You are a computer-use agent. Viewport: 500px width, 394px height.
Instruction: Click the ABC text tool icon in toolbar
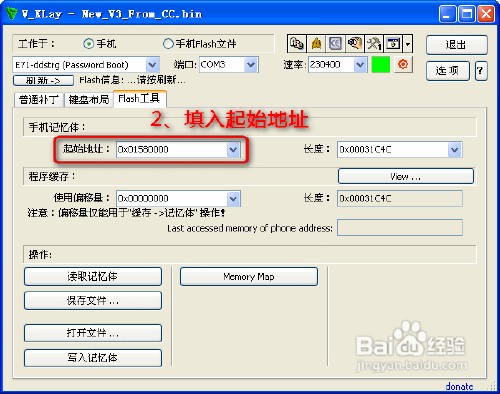click(296, 43)
